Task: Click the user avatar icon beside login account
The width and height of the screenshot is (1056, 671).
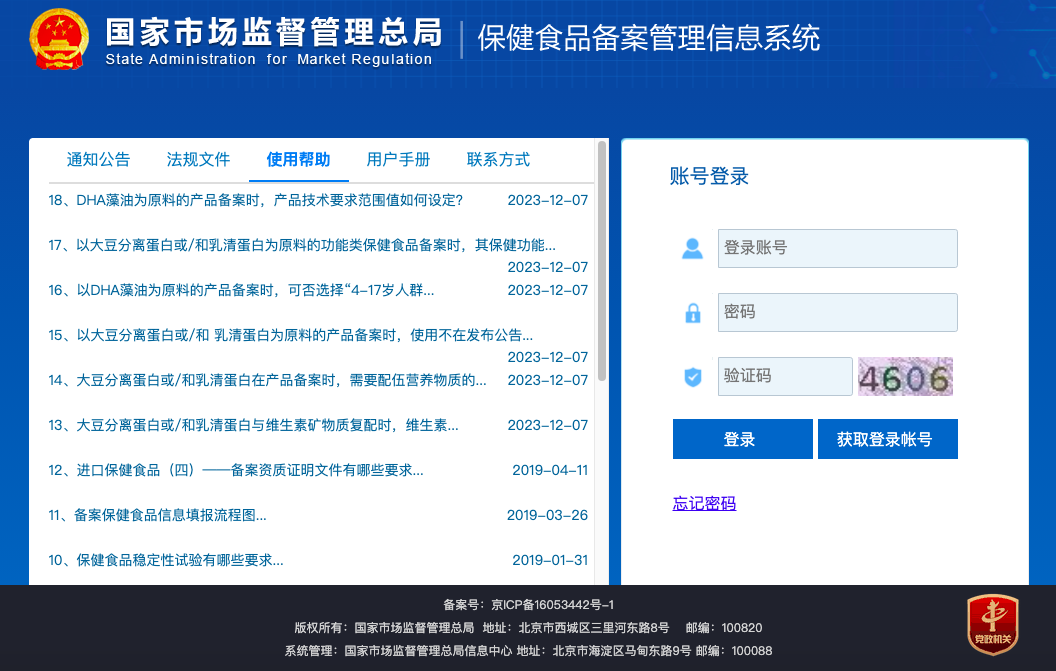Action: pyautogui.click(x=692, y=249)
